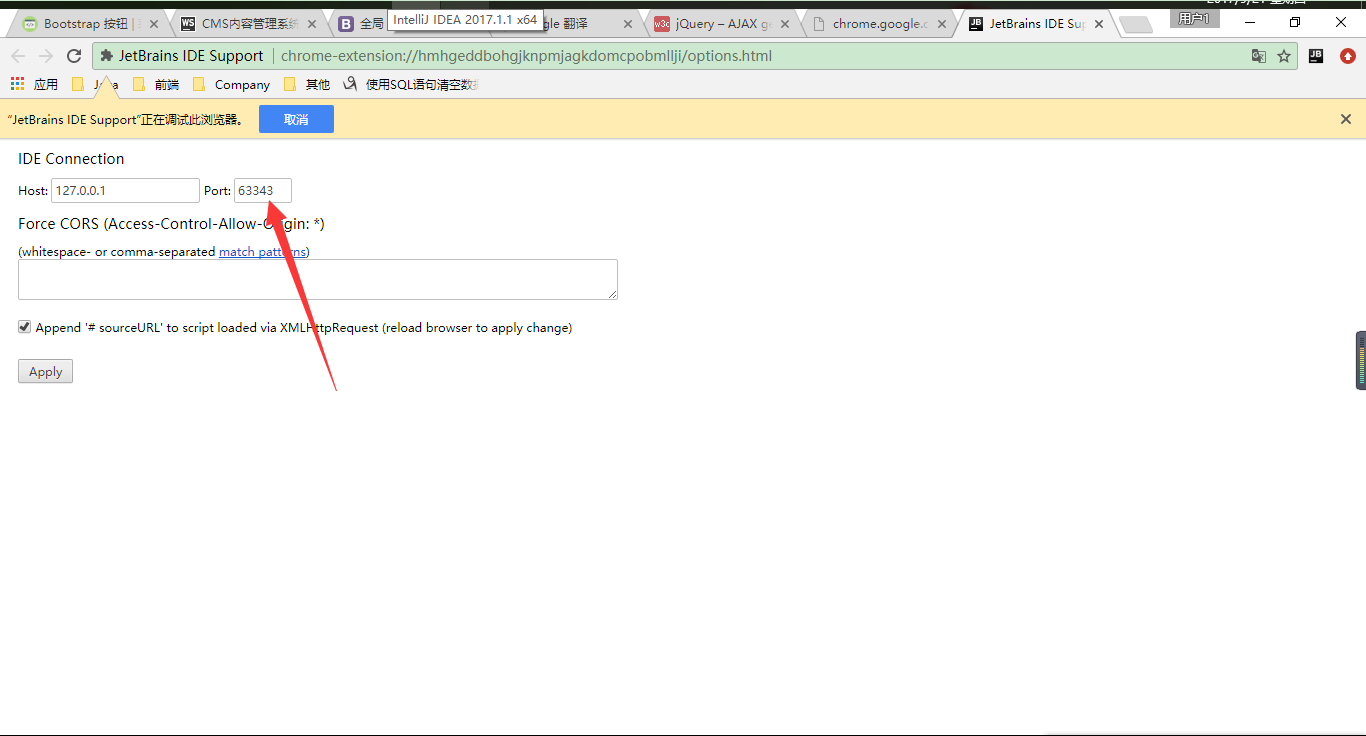This screenshot has height=736, width=1366.
Task: Reload the current page
Action: point(74,56)
